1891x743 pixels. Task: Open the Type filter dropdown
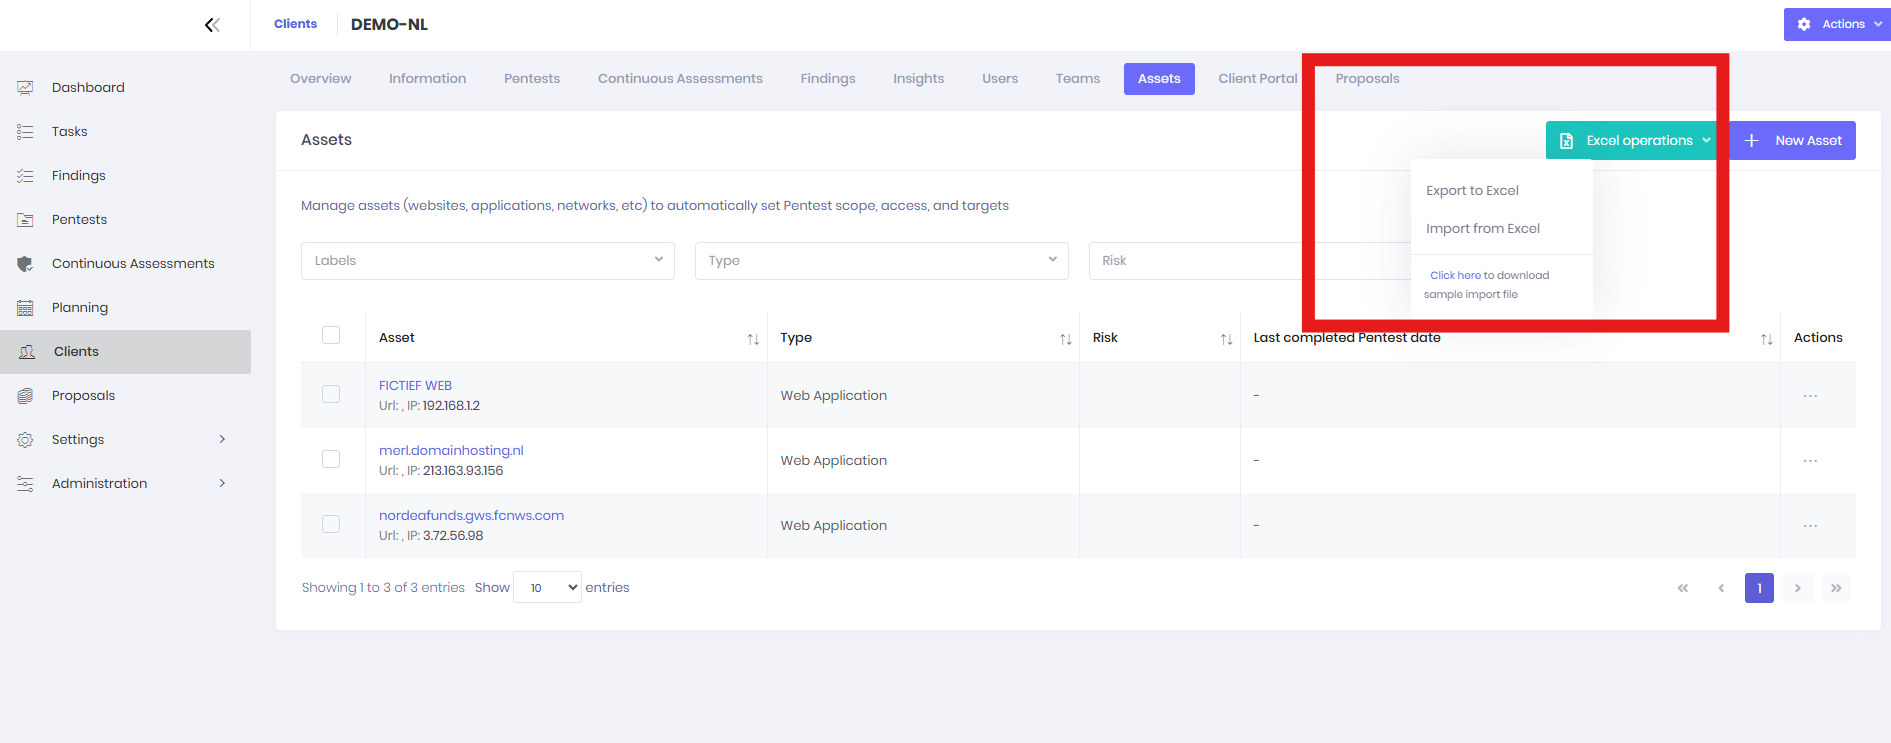[881, 261]
